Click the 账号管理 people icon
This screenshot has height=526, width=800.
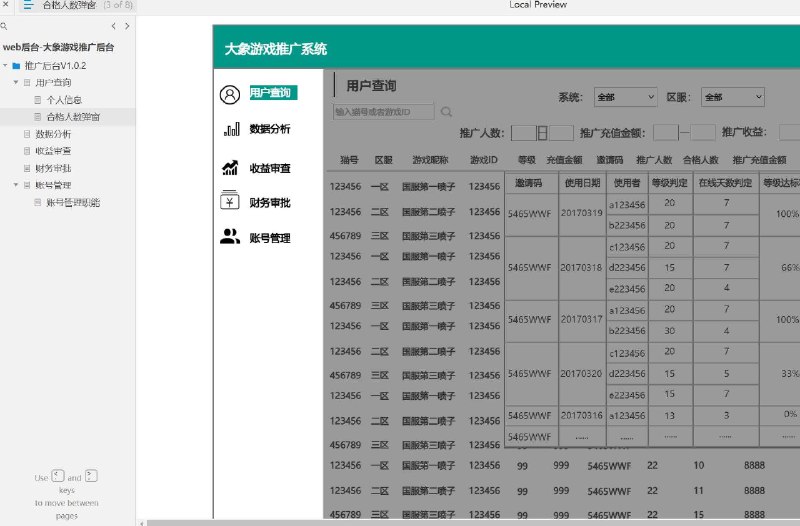[230, 236]
